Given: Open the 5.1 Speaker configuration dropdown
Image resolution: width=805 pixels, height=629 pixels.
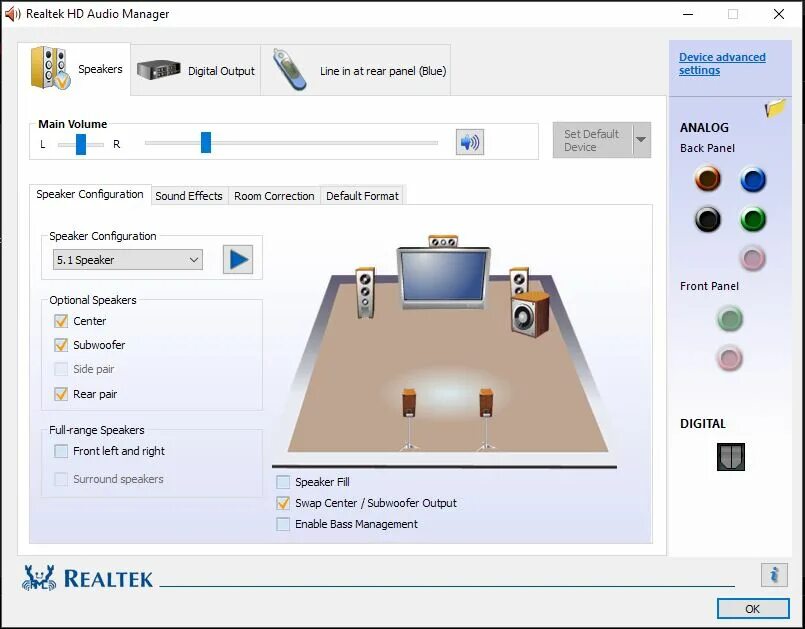Looking at the screenshot, I should coord(128,260).
